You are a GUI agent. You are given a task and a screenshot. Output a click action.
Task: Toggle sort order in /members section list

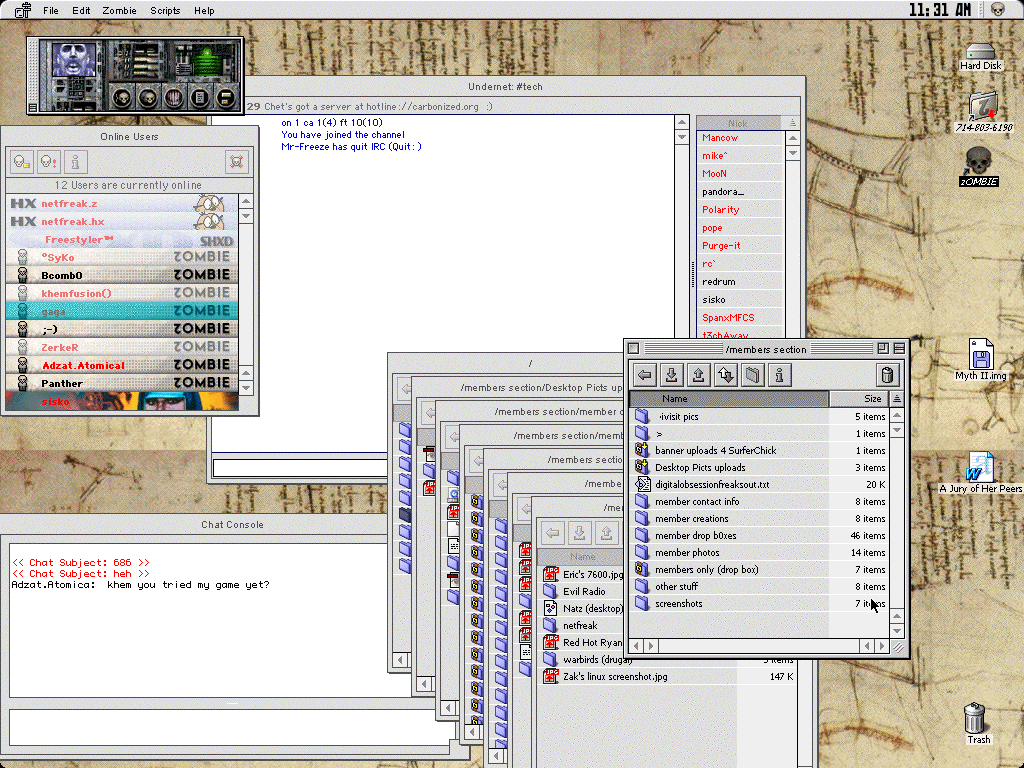point(897,398)
